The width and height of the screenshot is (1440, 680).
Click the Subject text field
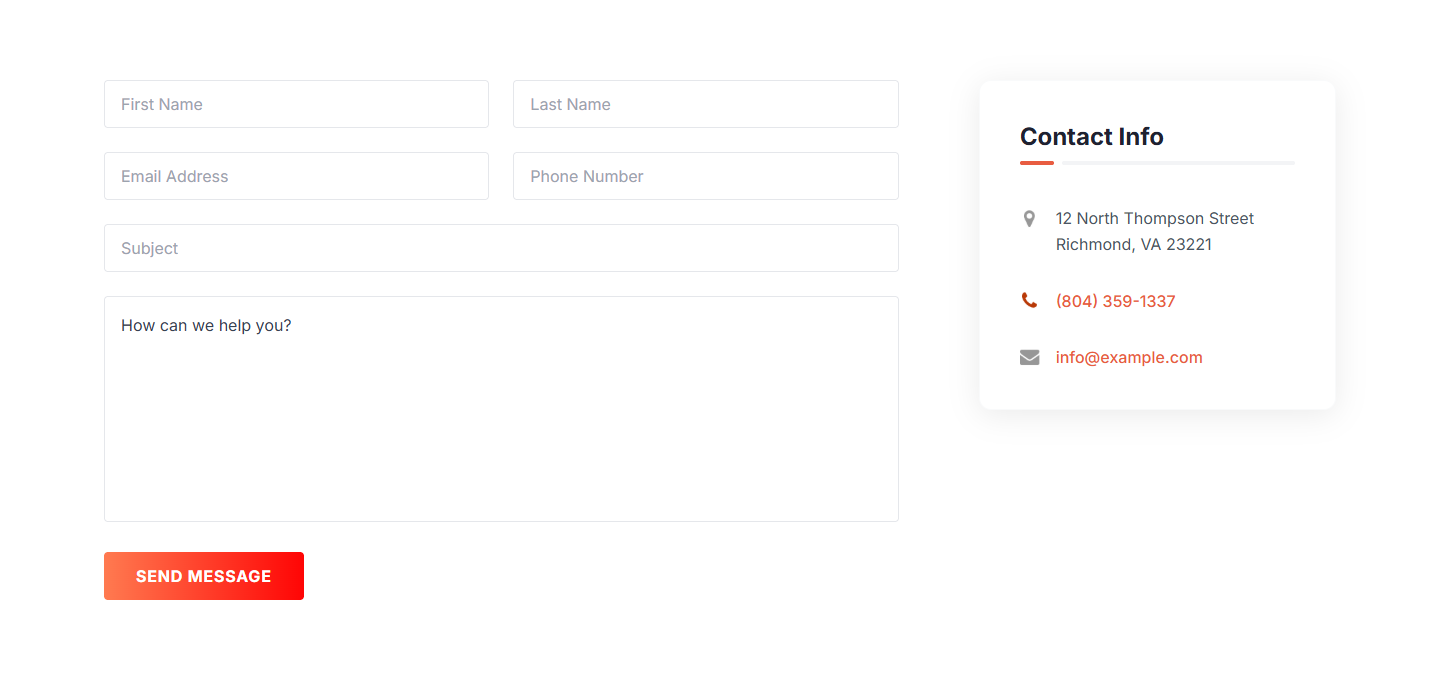pyautogui.click(x=501, y=248)
